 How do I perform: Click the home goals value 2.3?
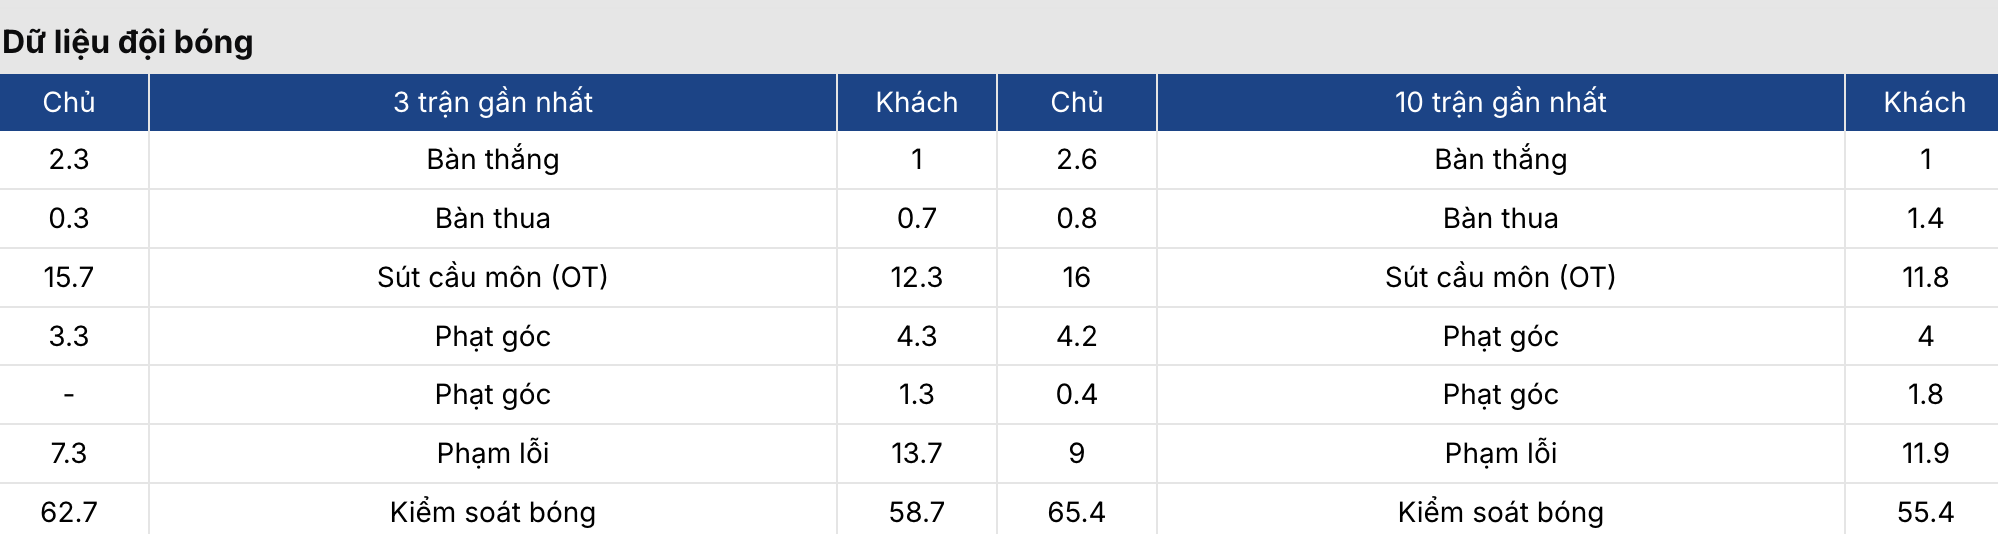tap(69, 159)
